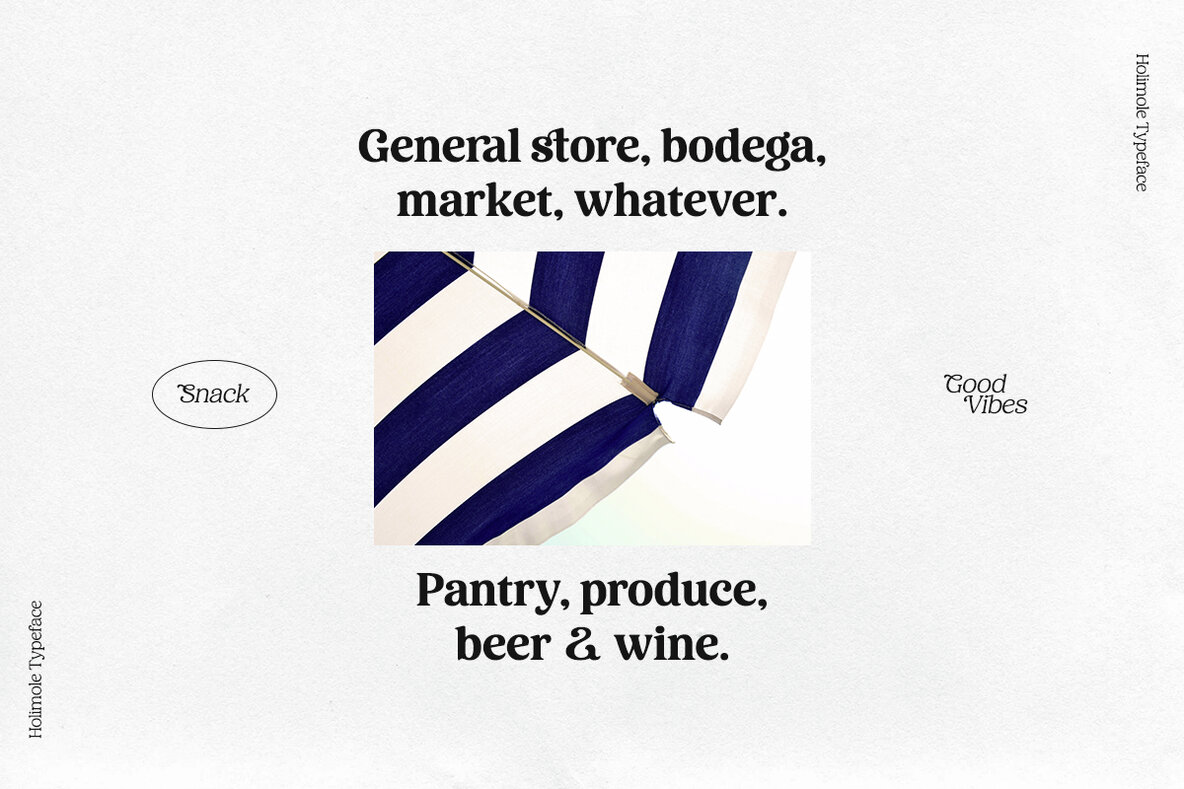Click the word 'General' in headline
The width and height of the screenshot is (1184, 789).
pos(439,146)
